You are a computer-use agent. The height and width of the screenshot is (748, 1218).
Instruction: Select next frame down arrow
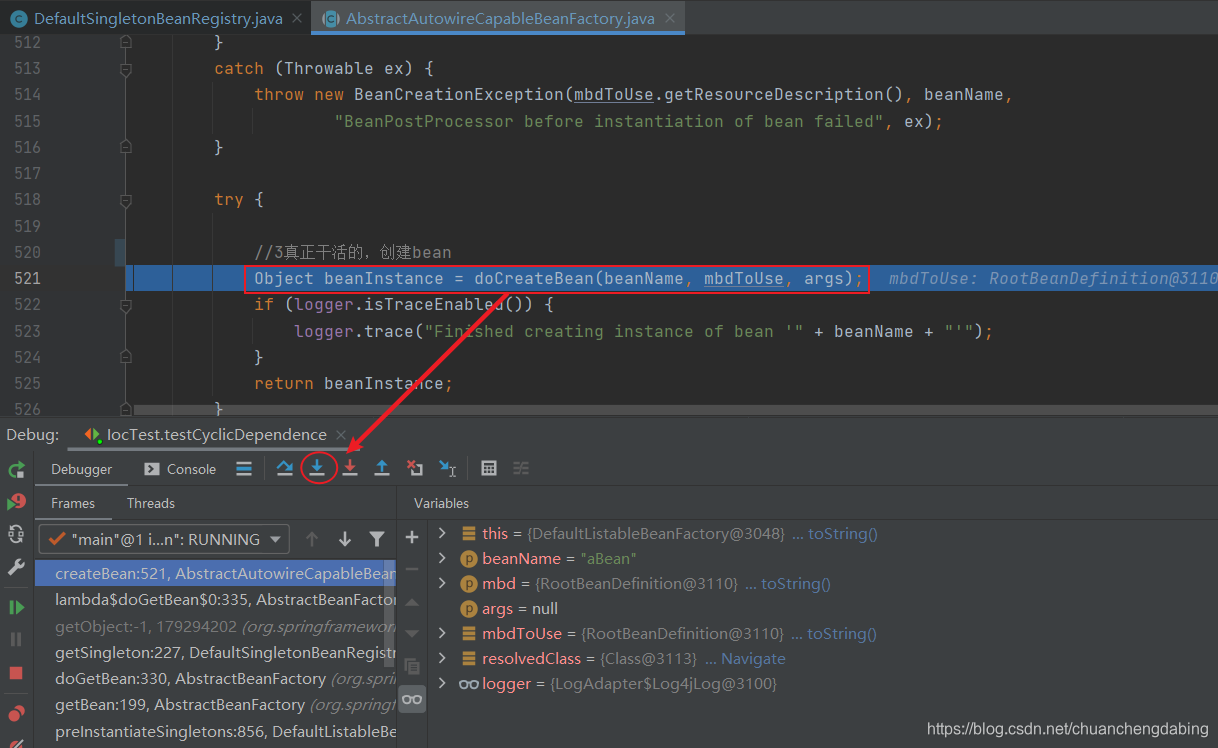coord(345,539)
